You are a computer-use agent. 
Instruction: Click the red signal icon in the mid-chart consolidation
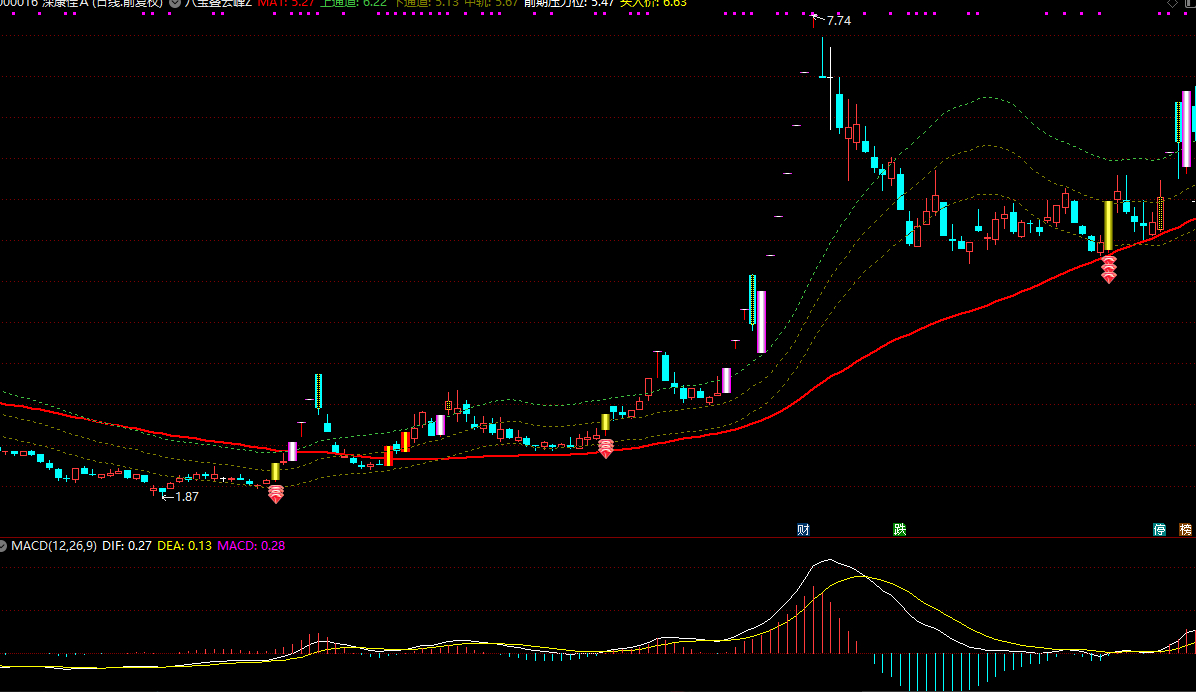[605, 448]
